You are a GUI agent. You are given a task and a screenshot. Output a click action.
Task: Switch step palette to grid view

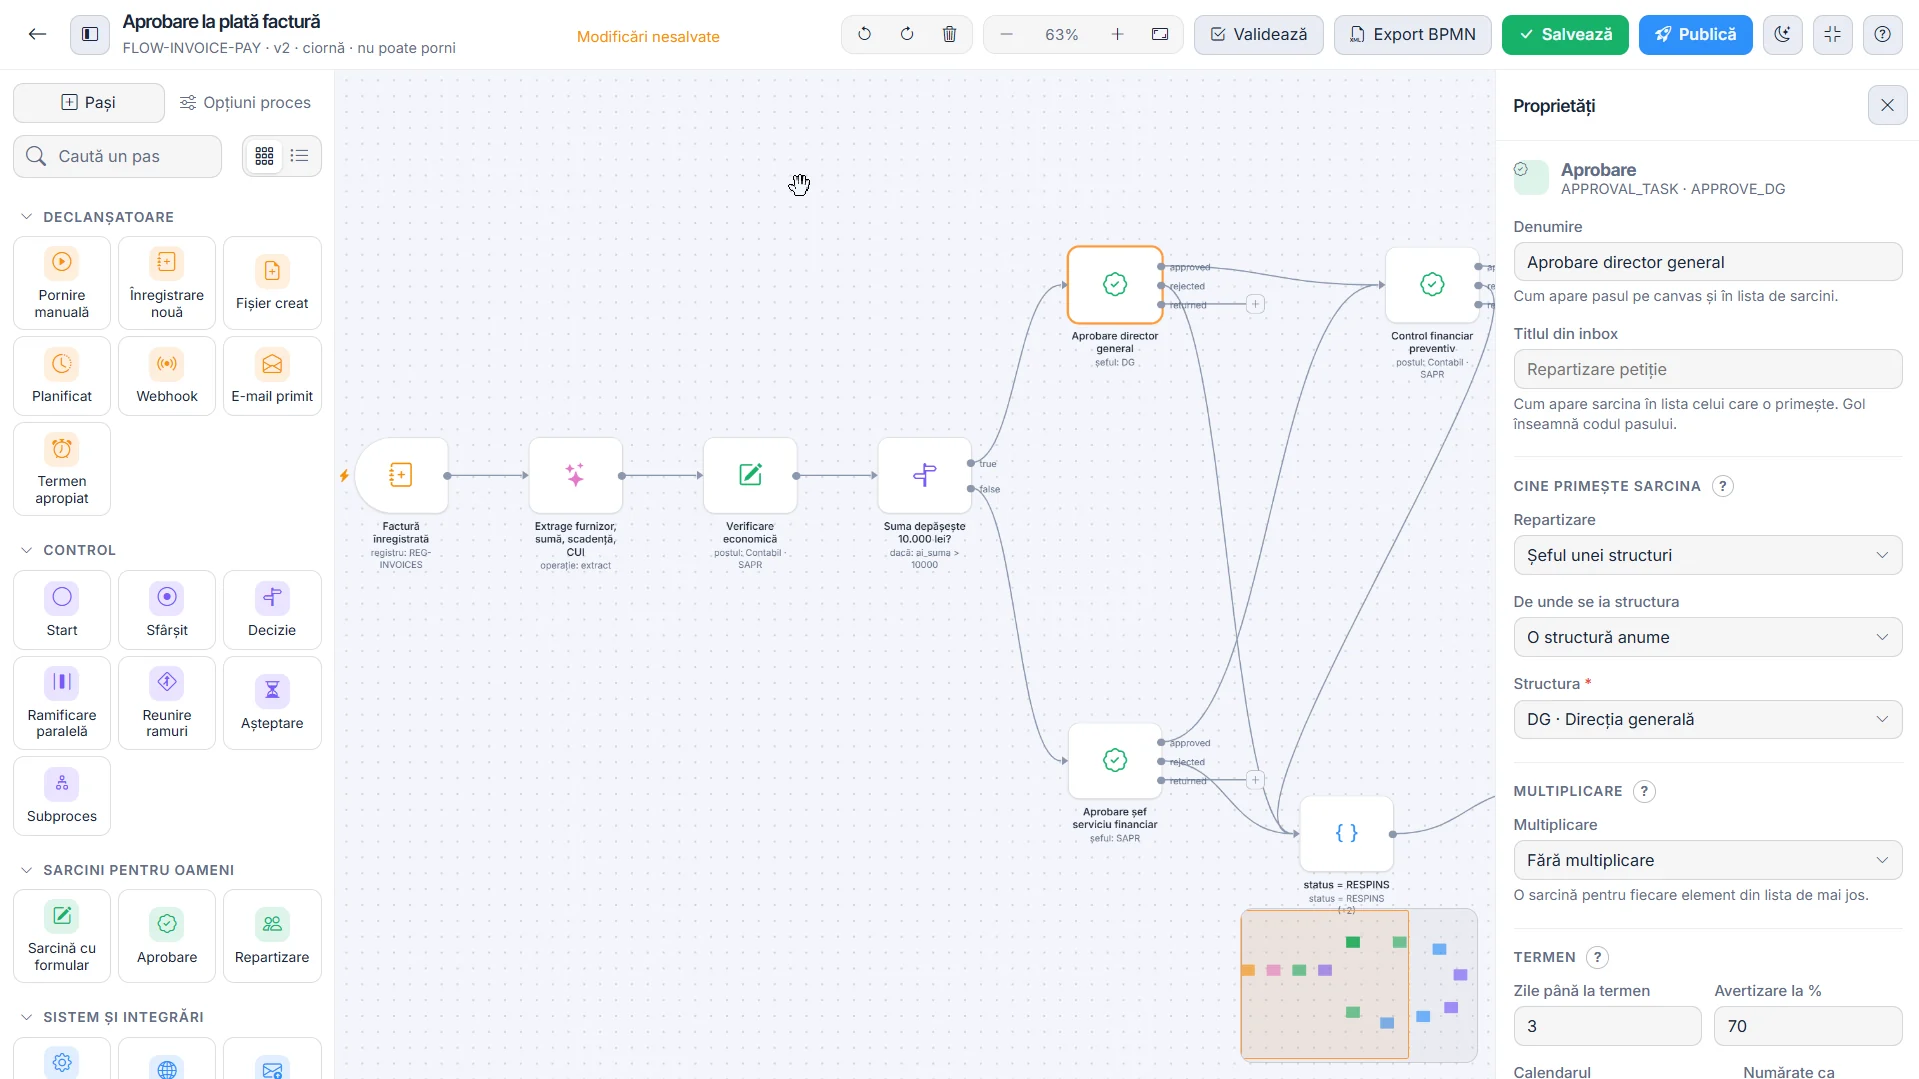tap(265, 156)
